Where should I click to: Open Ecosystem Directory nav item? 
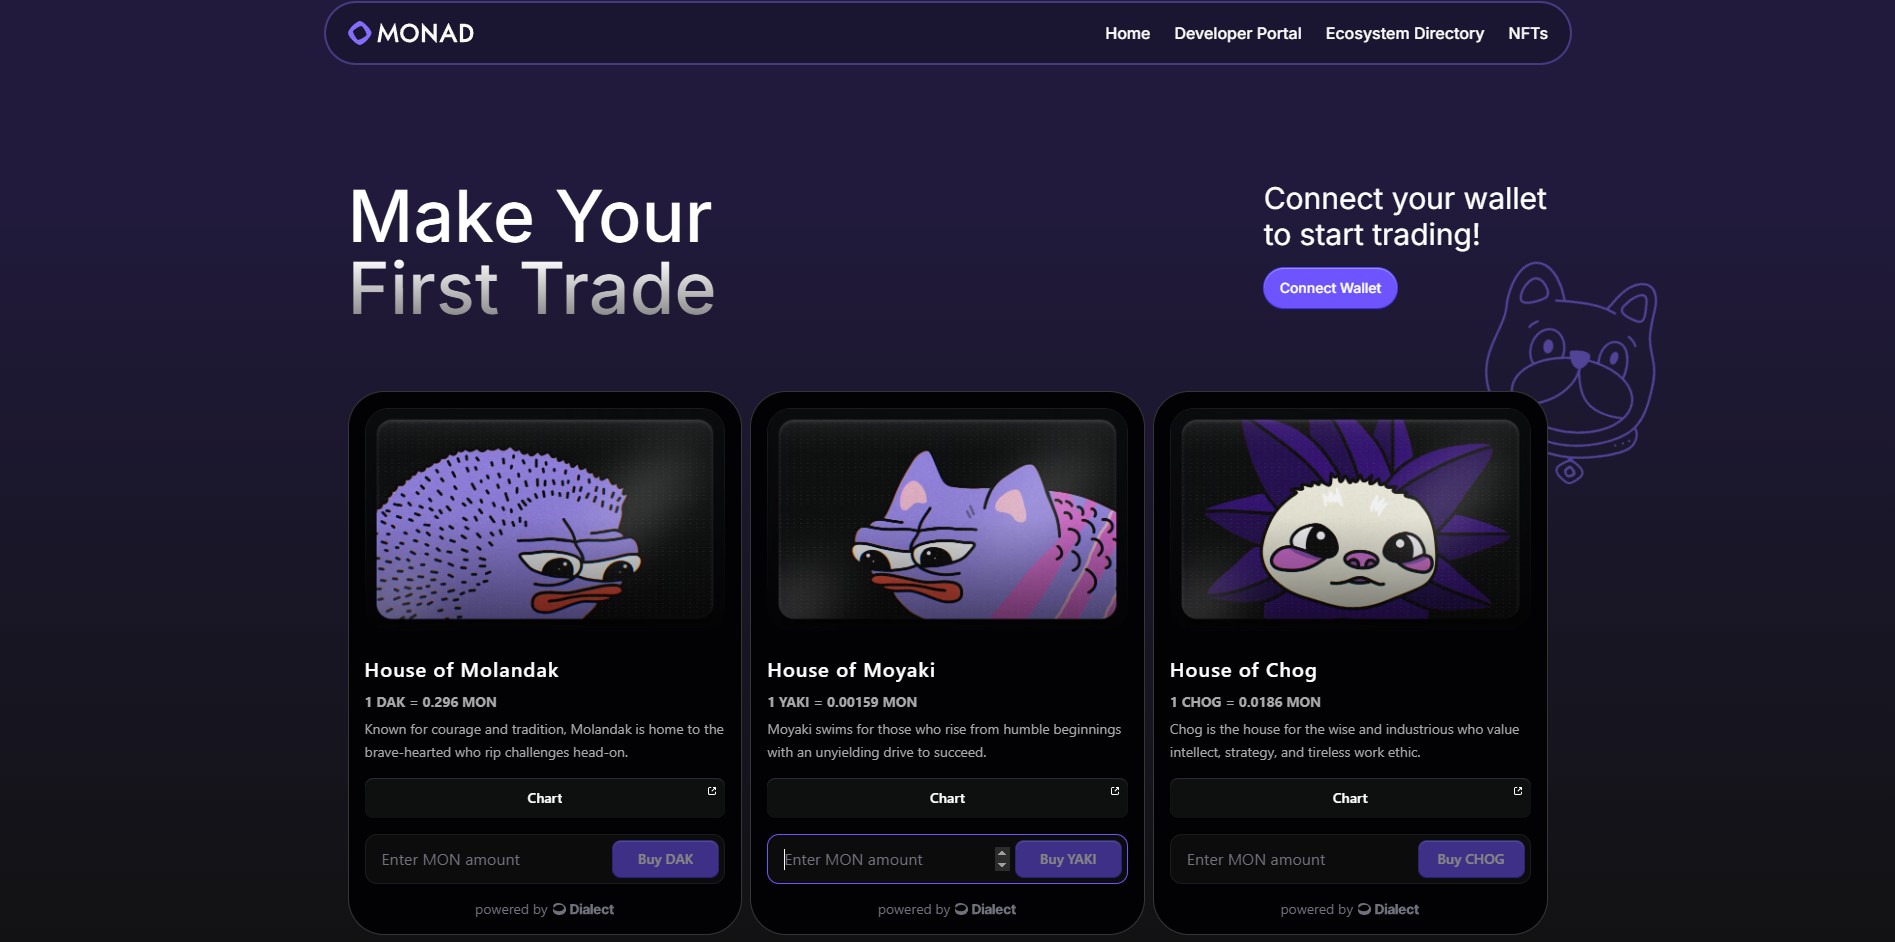tap(1404, 33)
